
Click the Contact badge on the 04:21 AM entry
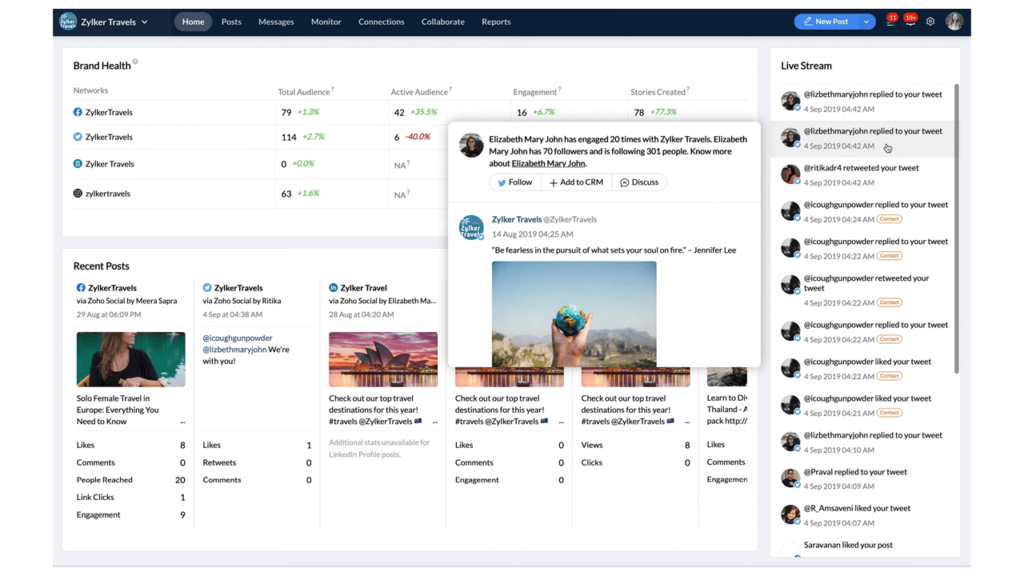(x=889, y=413)
